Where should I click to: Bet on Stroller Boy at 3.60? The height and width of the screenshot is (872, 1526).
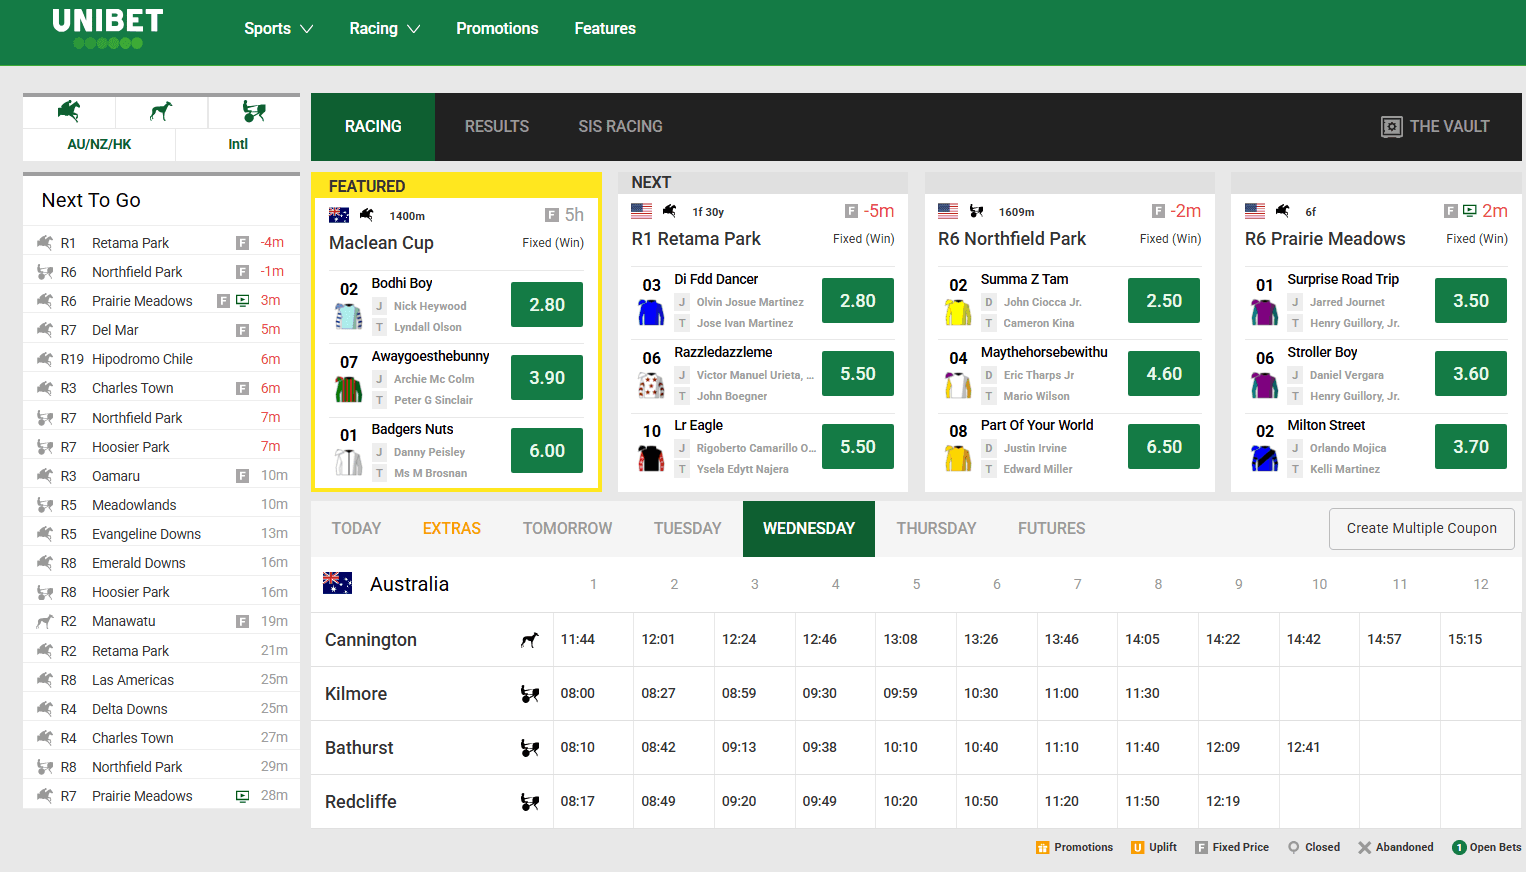pos(1471,374)
